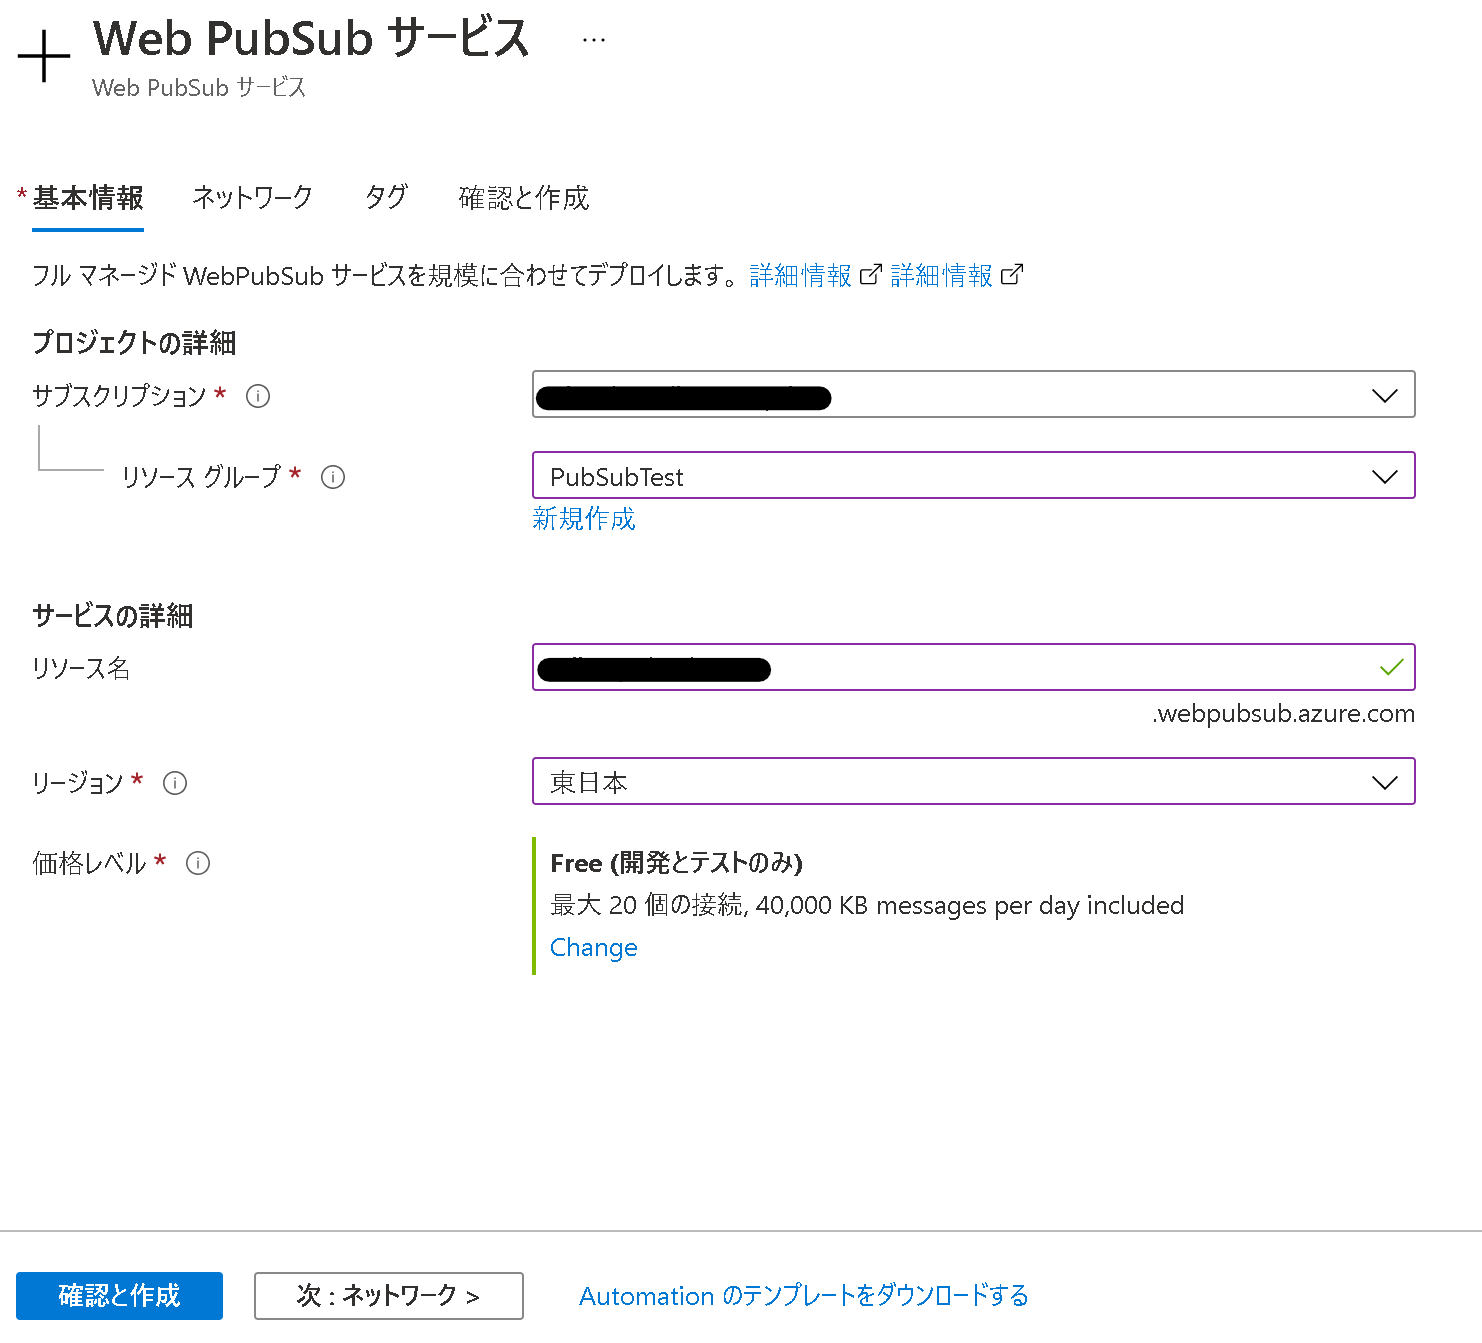Click first 詳細情報 external link icon
The height and width of the screenshot is (1343, 1482).
pyautogui.click(x=871, y=274)
